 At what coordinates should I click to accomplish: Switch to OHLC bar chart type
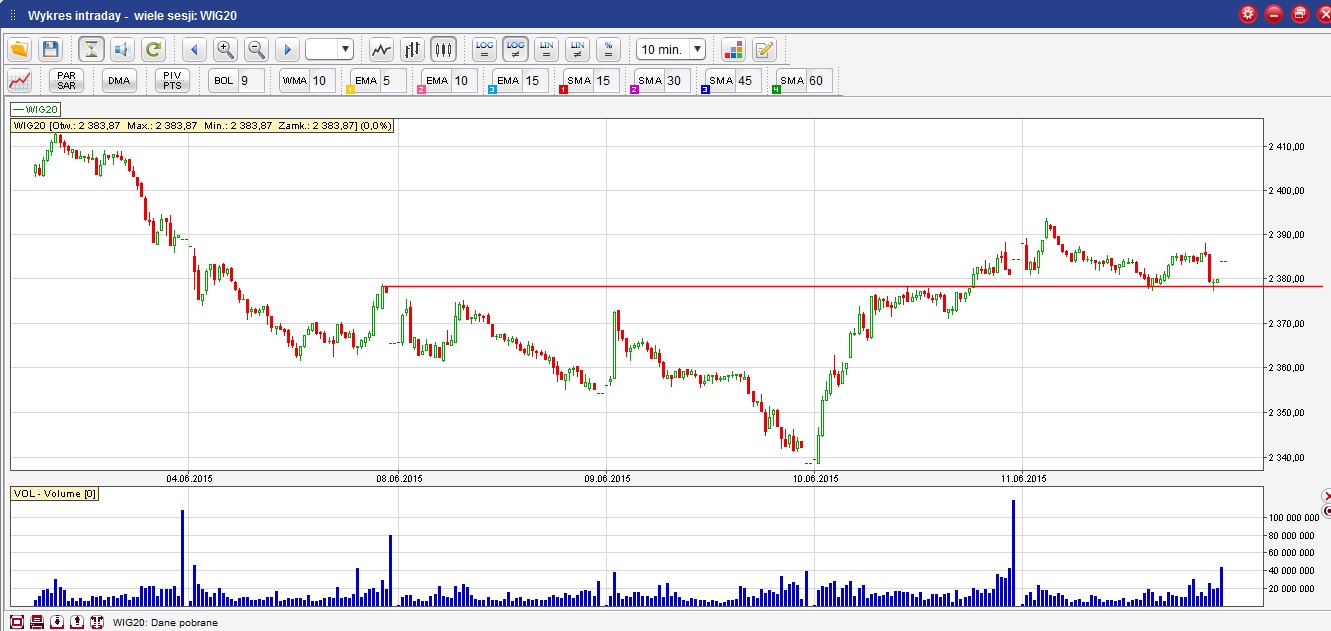412,49
